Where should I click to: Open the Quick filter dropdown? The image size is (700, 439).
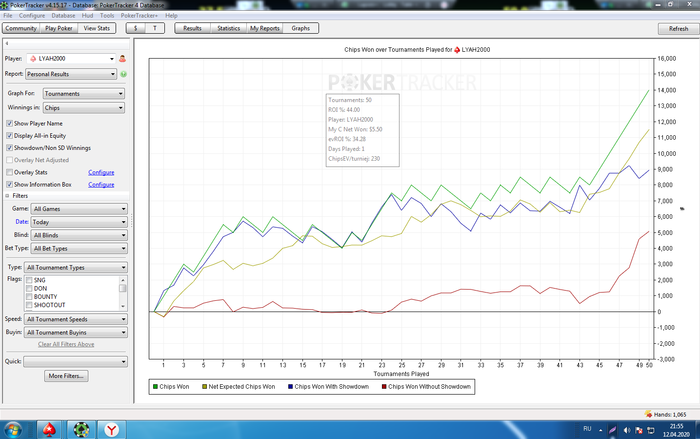tap(75, 361)
